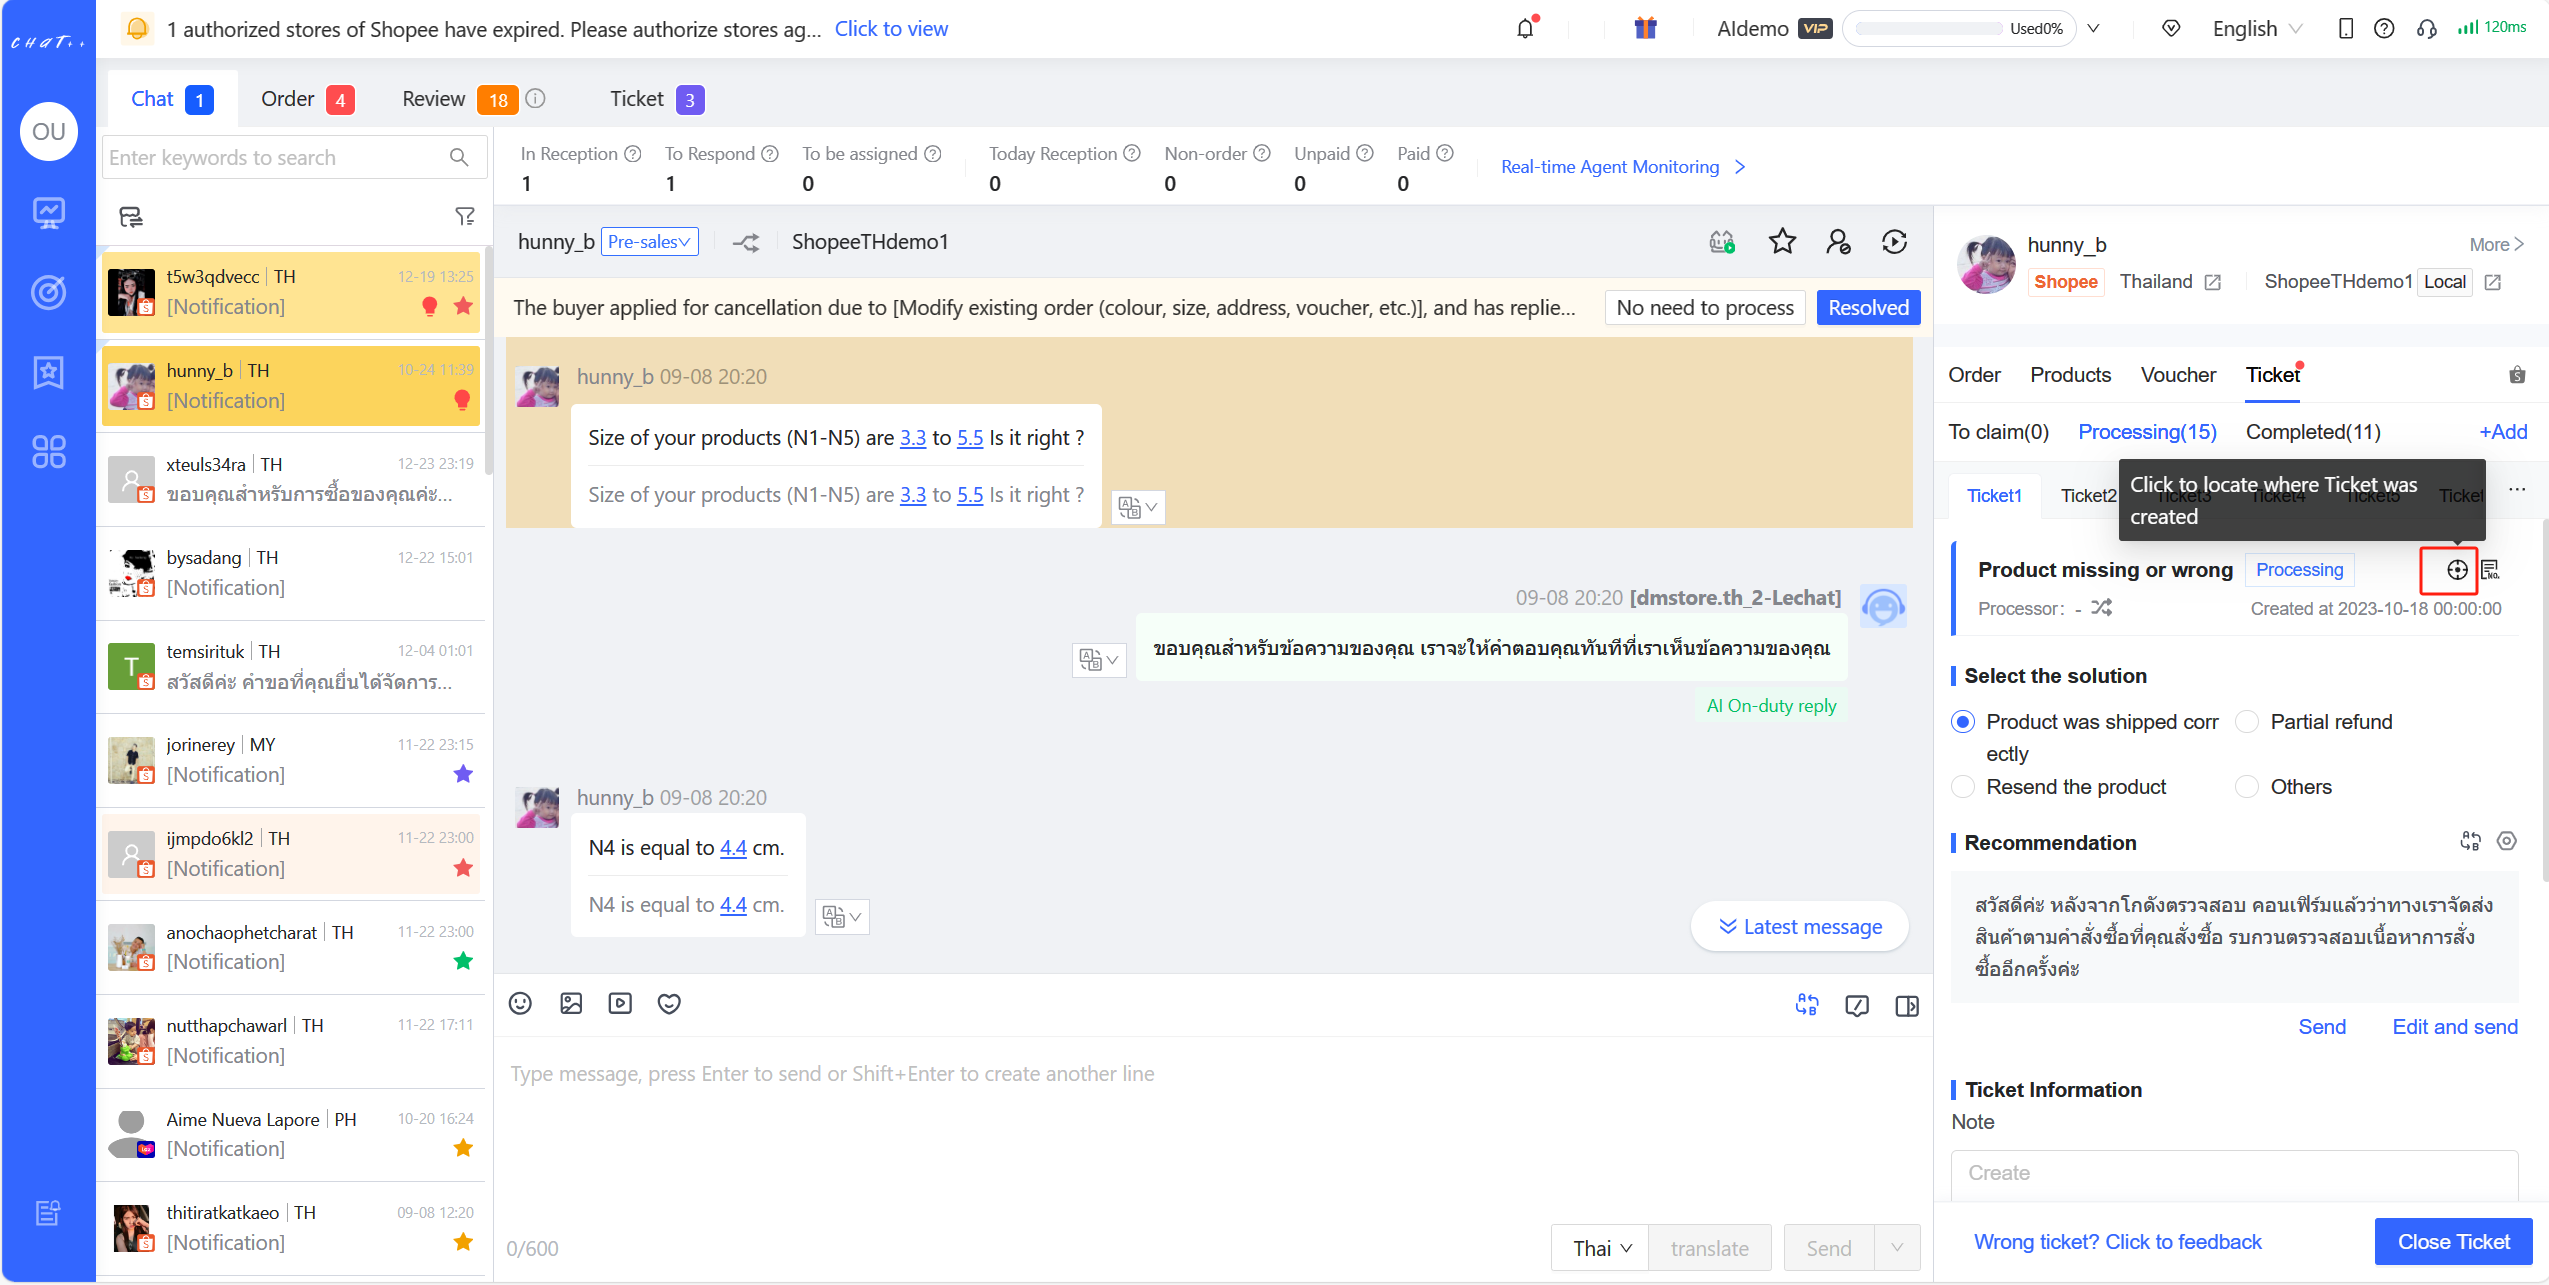Click the Close Ticket button
Viewport: 2549px width, 1285px height.
coord(2453,1241)
